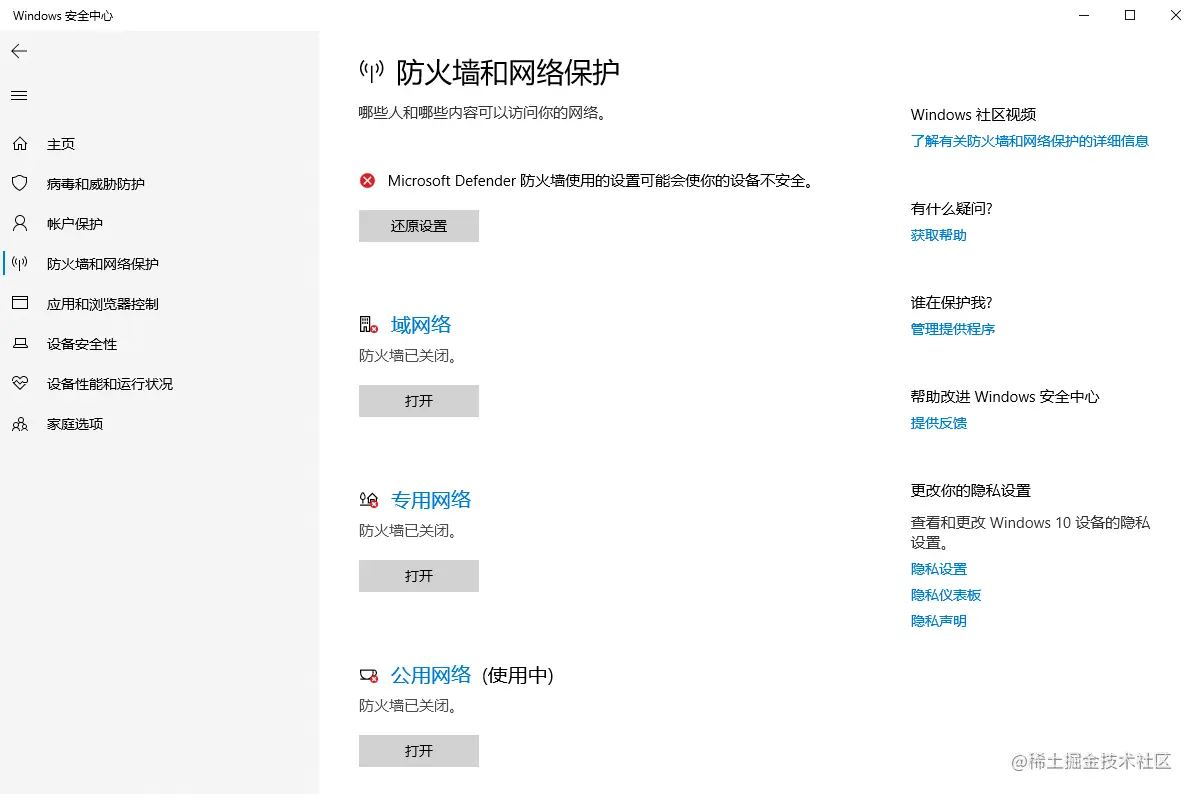1194x794 pixels.
Task: Click the public network icon
Action: [369, 675]
